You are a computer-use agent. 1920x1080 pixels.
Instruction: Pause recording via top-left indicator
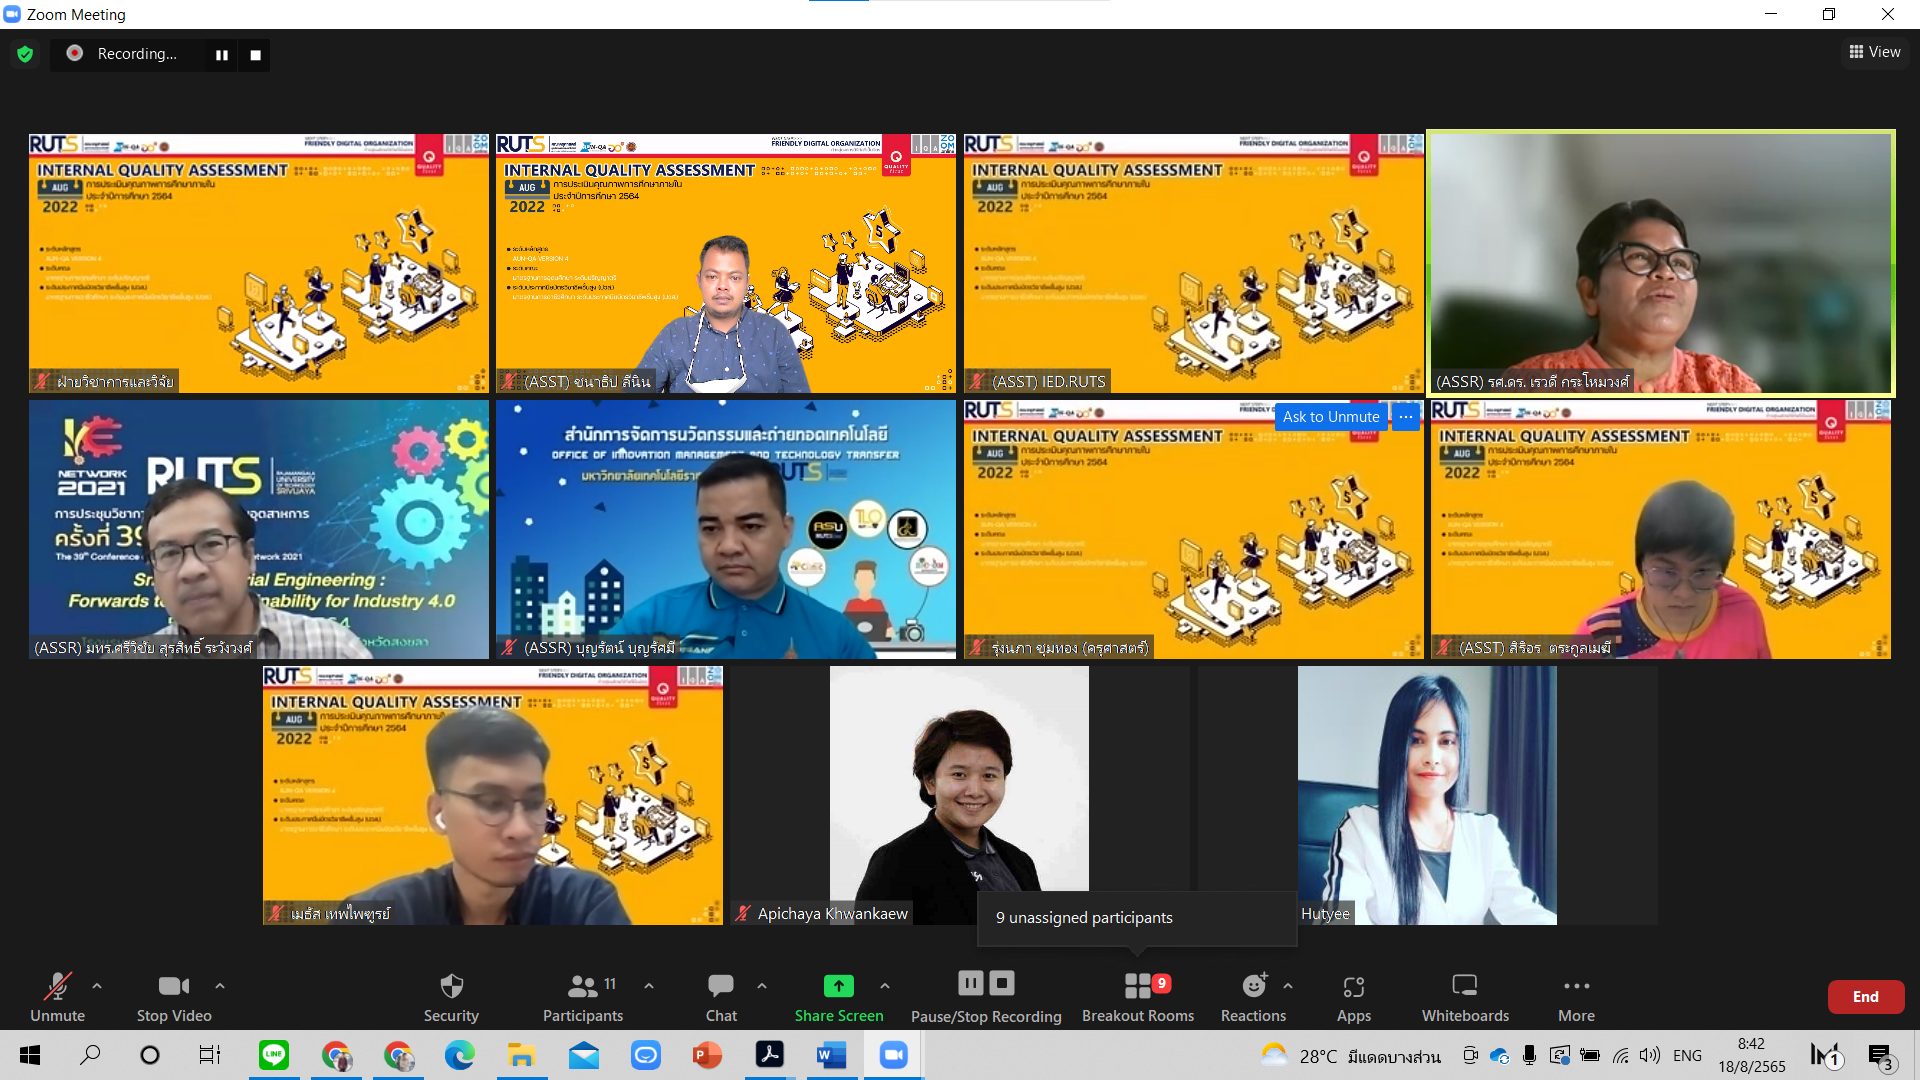(x=222, y=55)
